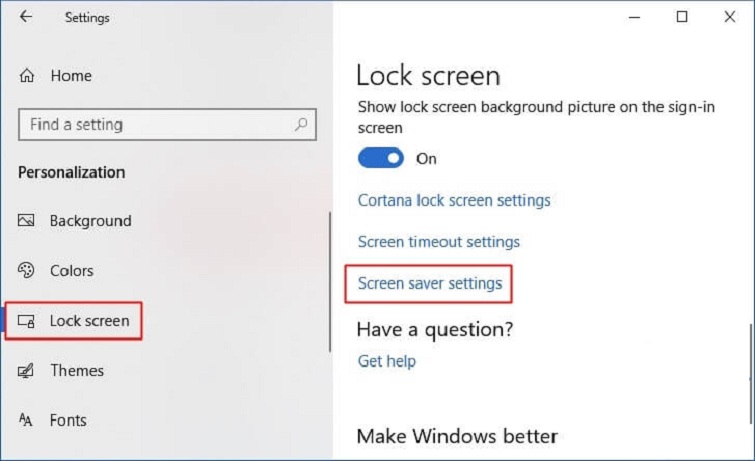Open Screen timeout settings link
The image size is (755, 461).
point(439,242)
